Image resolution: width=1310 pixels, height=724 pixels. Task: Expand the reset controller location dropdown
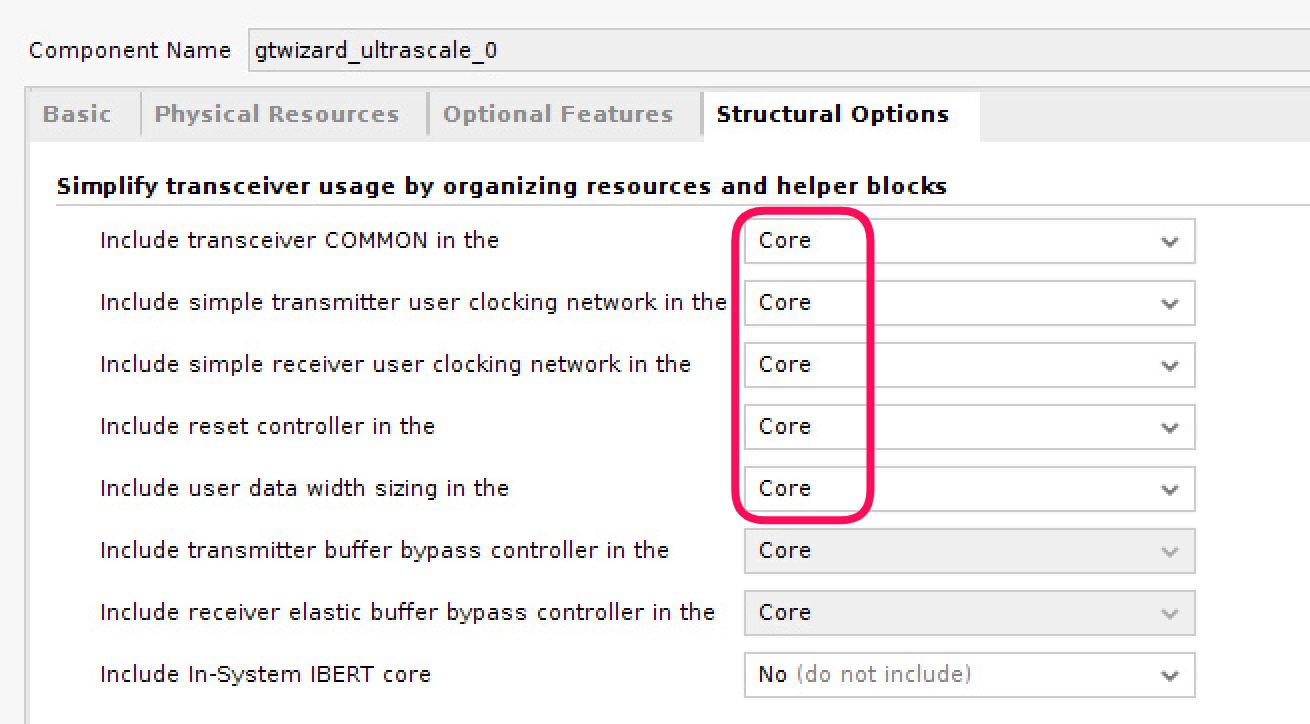(968, 427)
